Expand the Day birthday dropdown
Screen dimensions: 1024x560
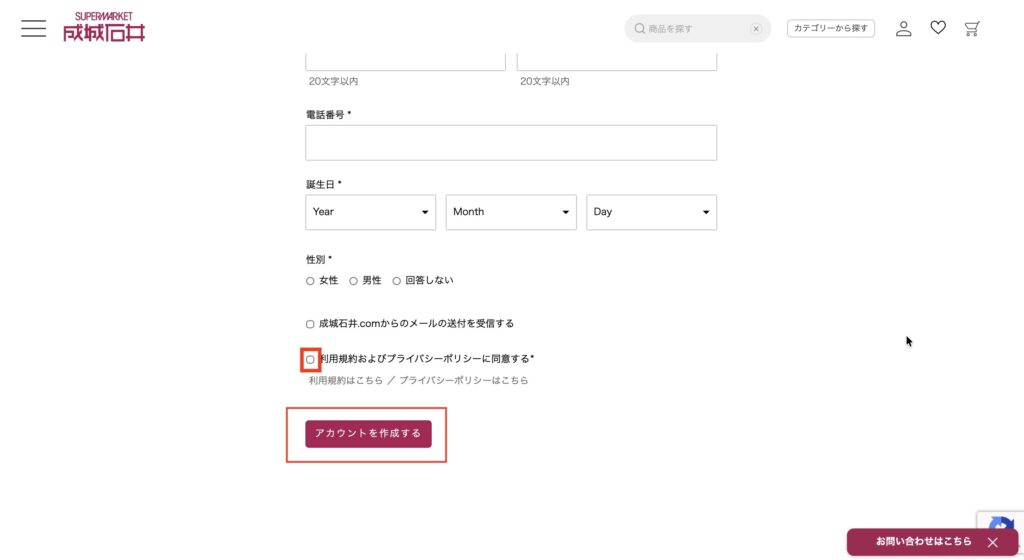651,212
